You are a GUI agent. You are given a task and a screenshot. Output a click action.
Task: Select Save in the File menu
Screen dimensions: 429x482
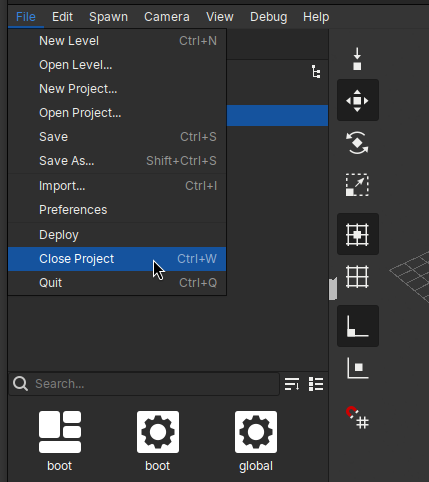click(117, 137)
